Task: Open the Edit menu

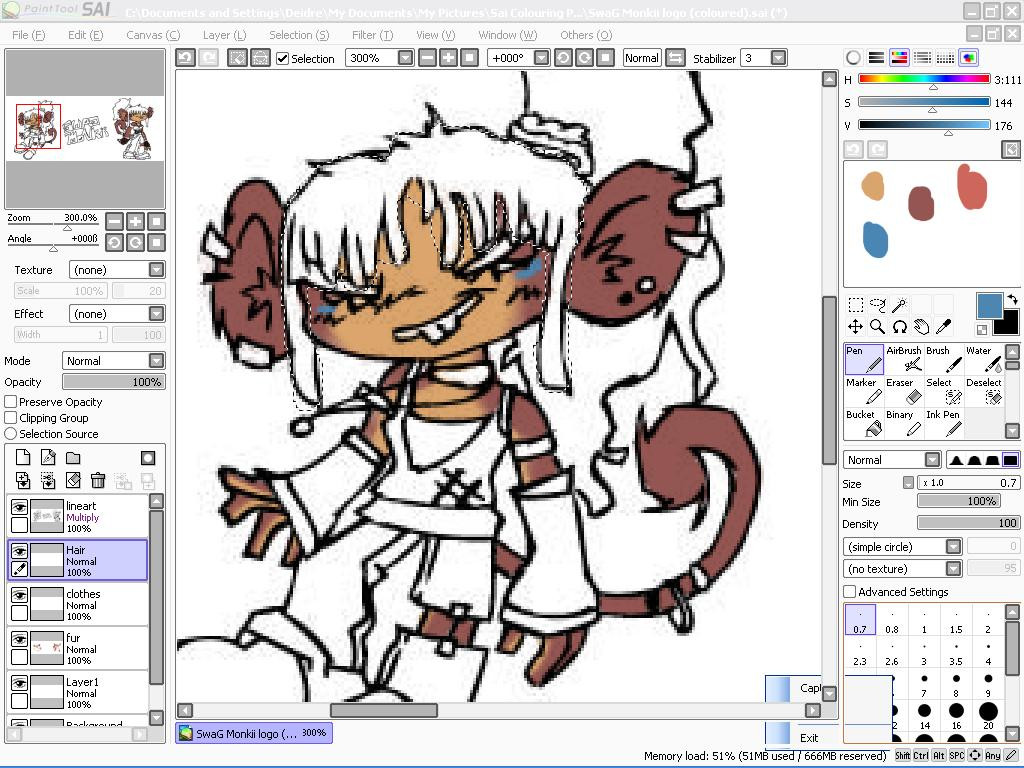Action: click(86, 35)
